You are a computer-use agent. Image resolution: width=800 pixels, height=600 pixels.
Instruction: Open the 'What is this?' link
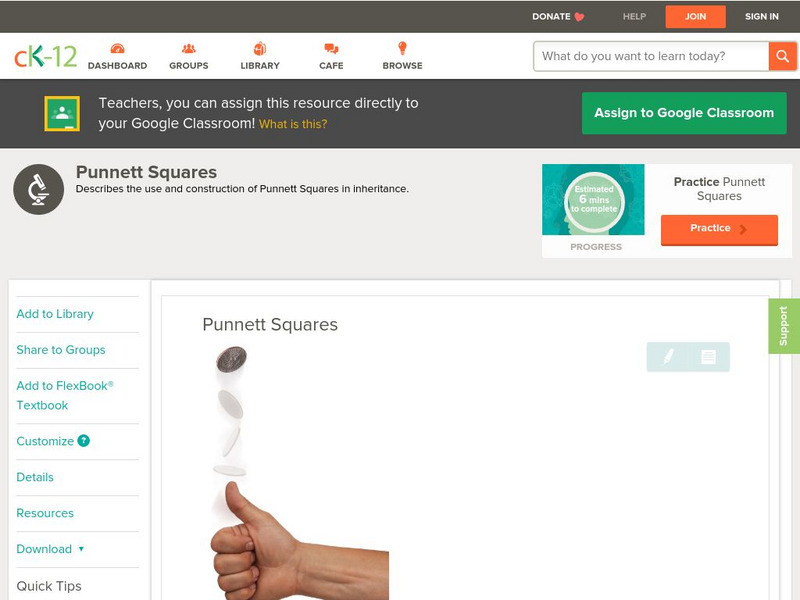pos(293,124)
